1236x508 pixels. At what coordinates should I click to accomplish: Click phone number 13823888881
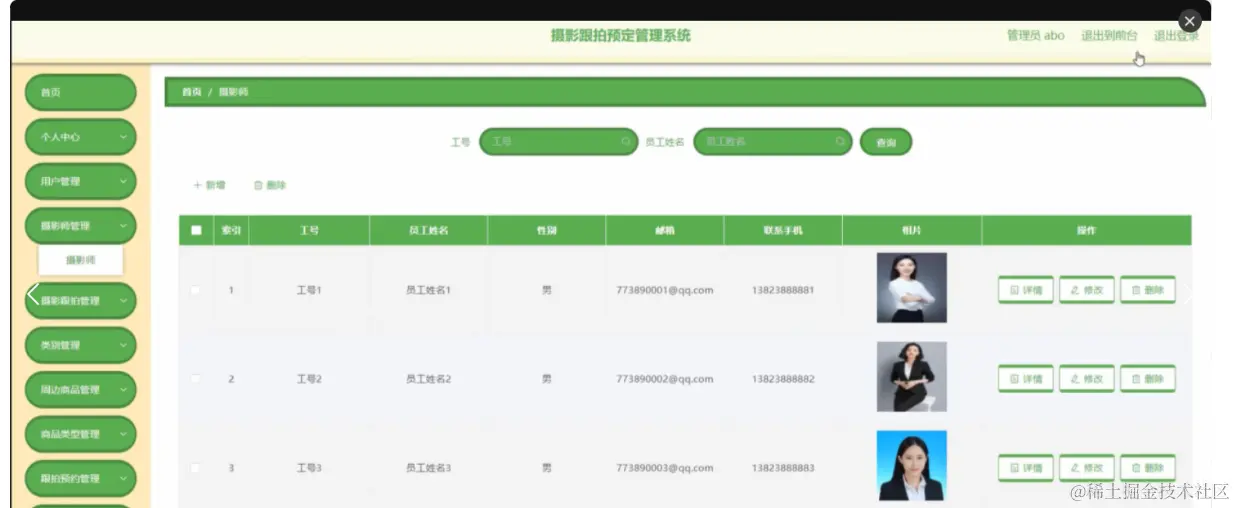[x=783, y=290]
